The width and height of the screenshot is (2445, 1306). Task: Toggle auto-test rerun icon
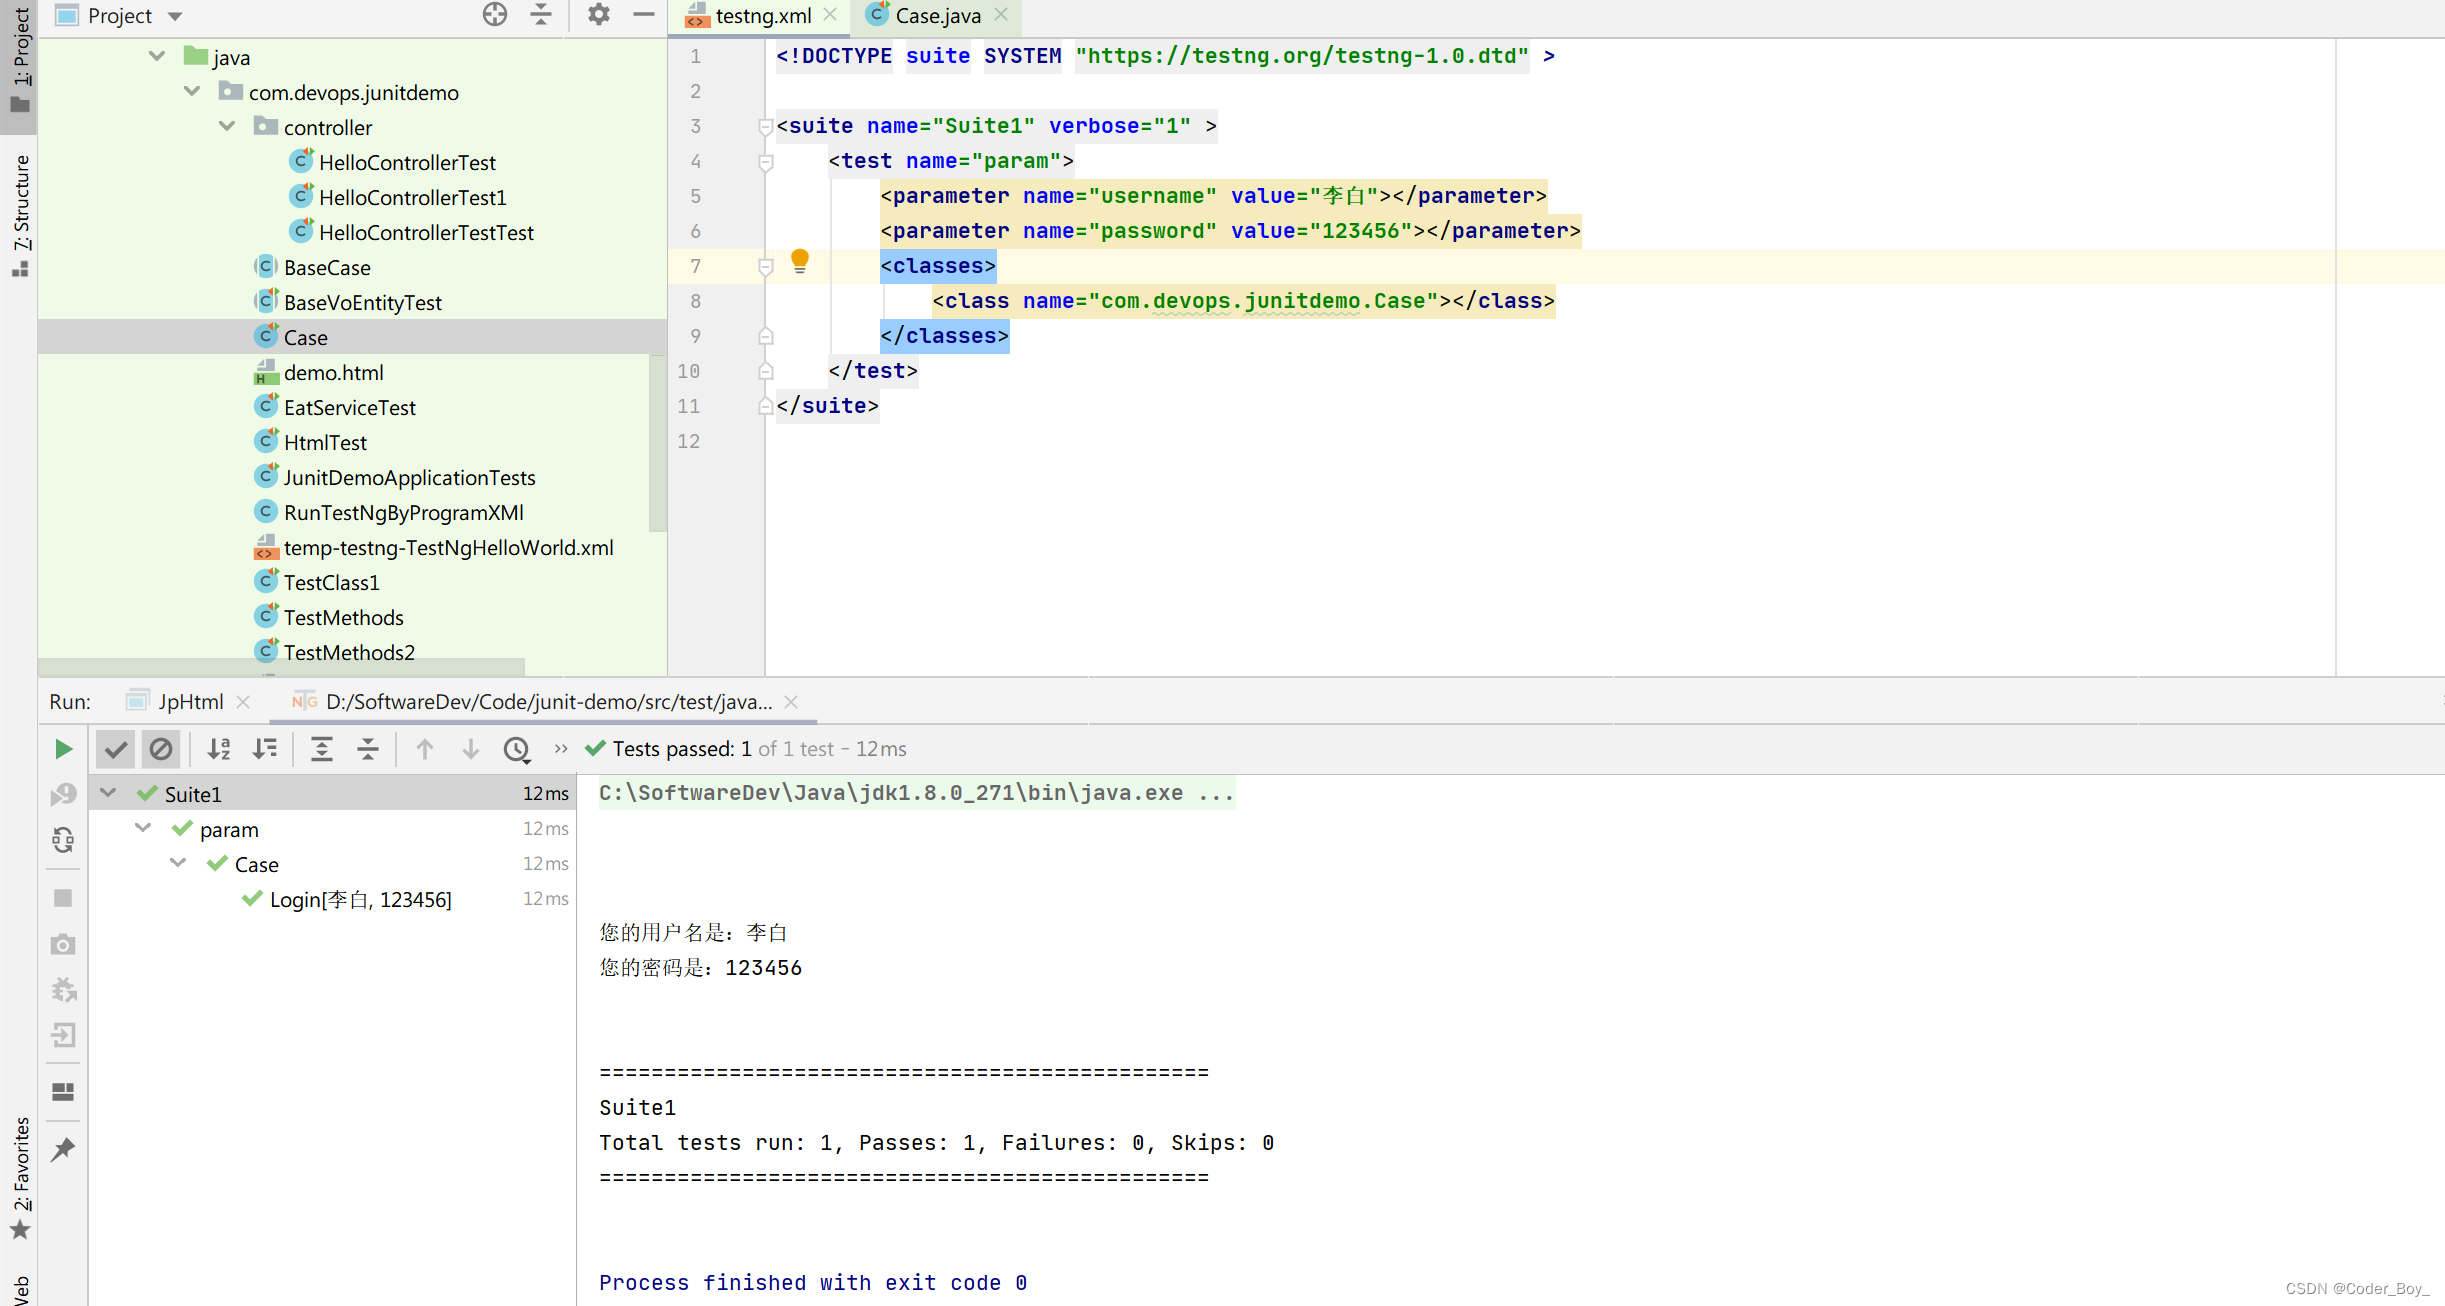63,840
